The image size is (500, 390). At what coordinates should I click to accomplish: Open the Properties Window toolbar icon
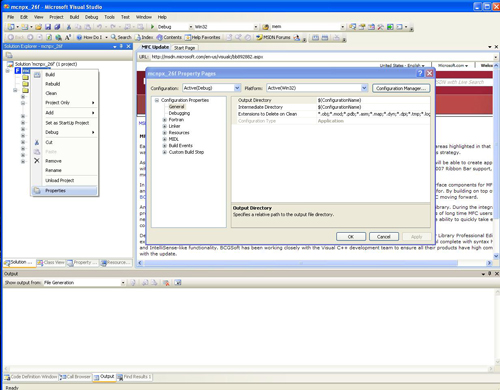362,27
